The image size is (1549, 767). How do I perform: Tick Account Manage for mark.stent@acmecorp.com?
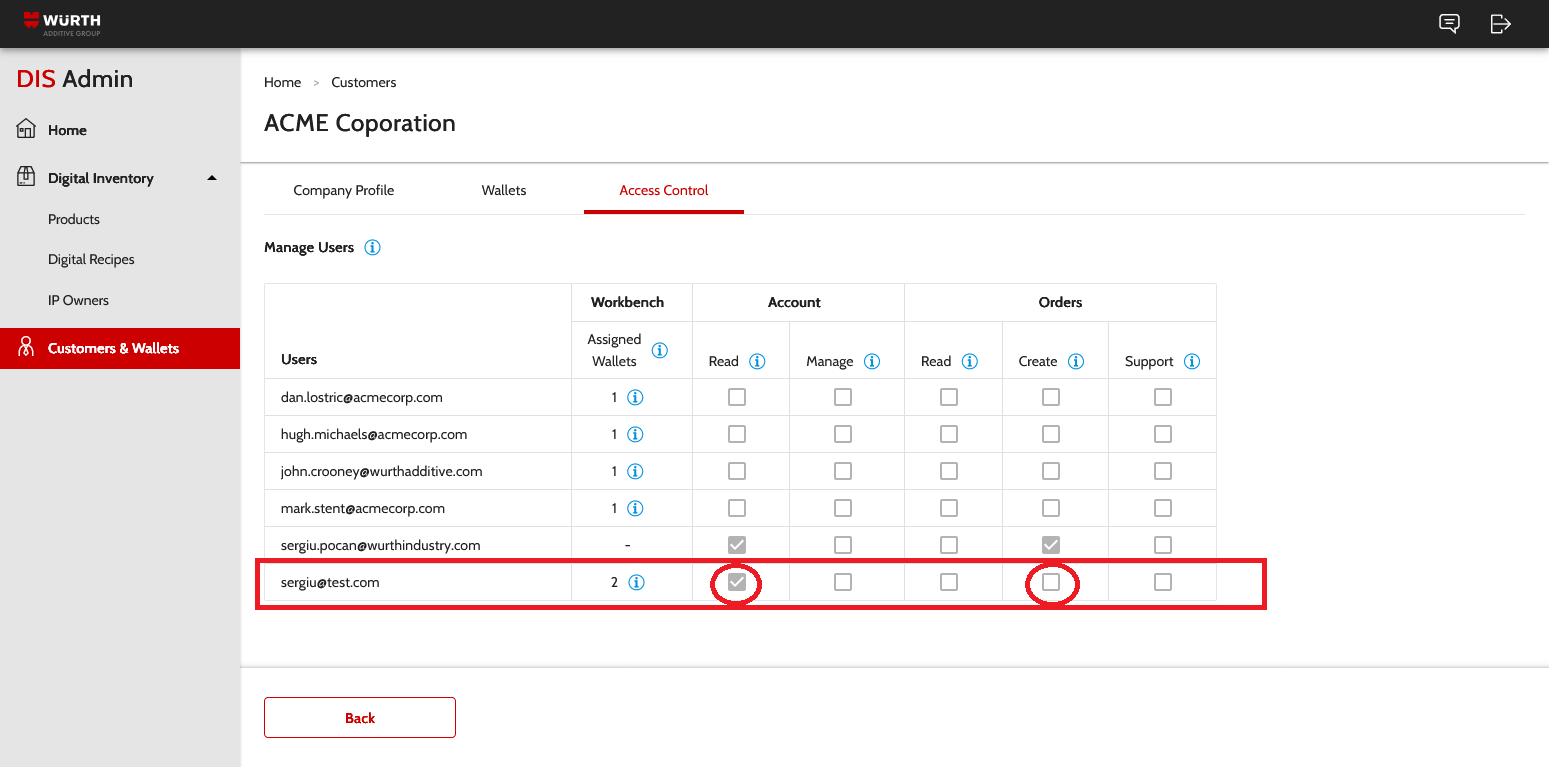click(x=843, y=508)
